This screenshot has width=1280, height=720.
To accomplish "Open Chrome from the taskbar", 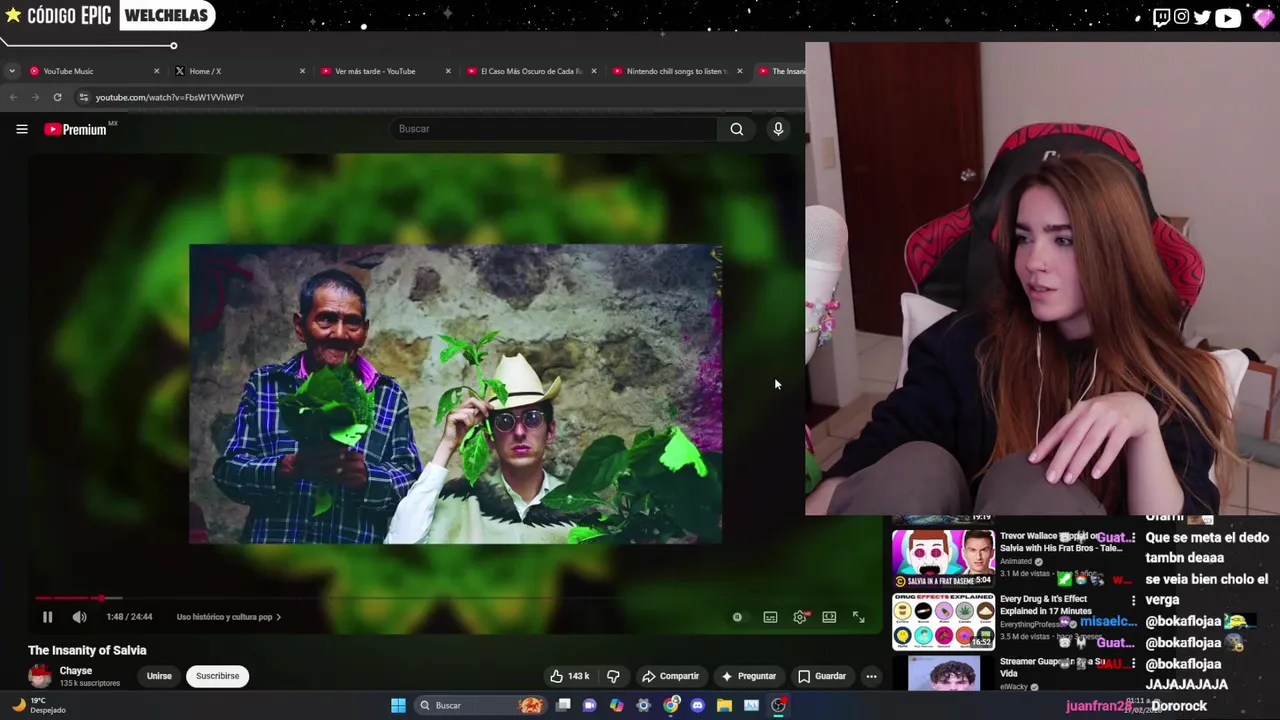I will pos(671,706).
